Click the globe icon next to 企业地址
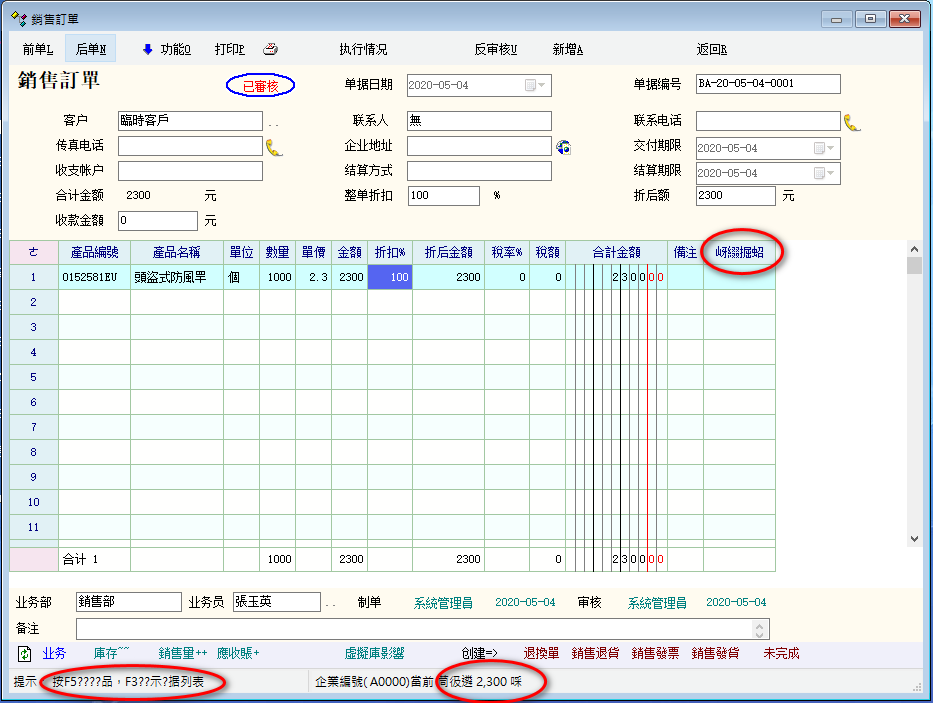This screenshot has width=933, height=703. [564, 147]
